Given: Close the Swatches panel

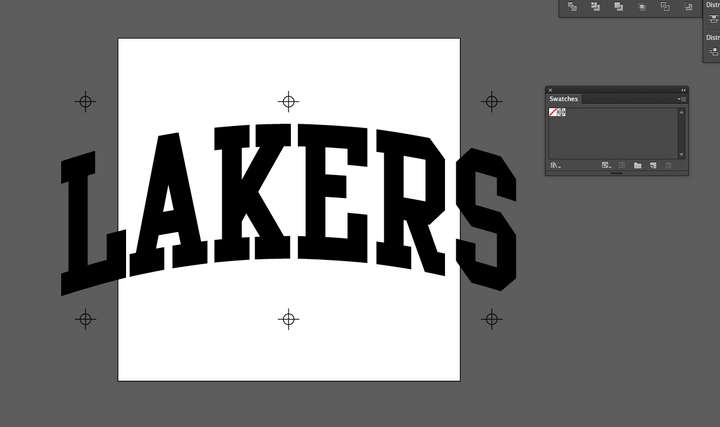Looking at the screenshot, I should [x=550, y=90].
